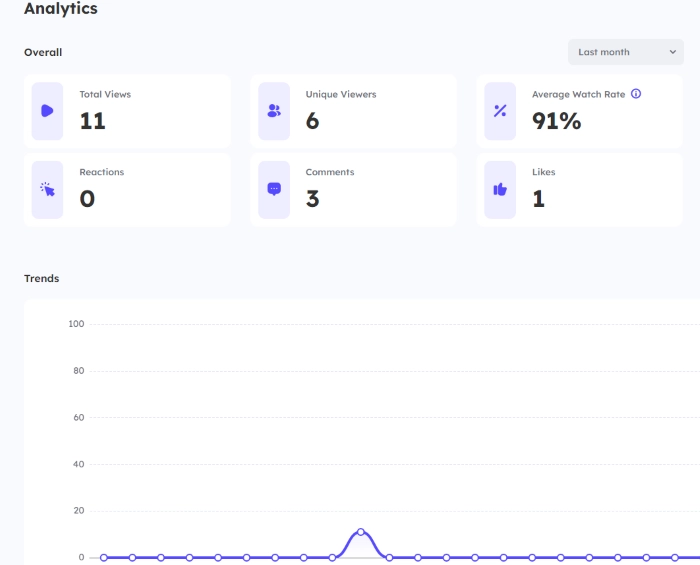Select the peak data point on Trends chart
The image size is (700, 565).
(x=361, y=532)
